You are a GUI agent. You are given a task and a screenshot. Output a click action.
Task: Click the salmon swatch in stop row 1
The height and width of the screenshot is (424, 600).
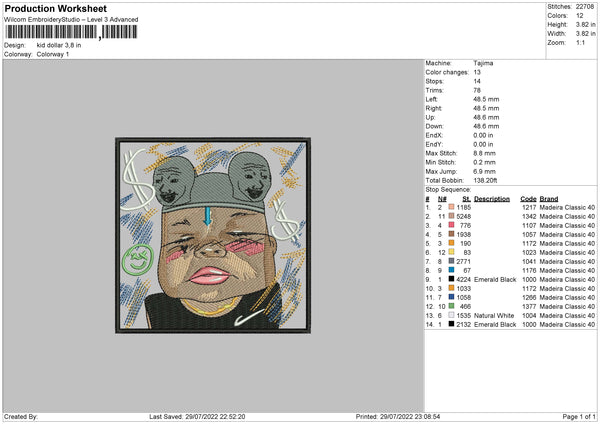452,207
